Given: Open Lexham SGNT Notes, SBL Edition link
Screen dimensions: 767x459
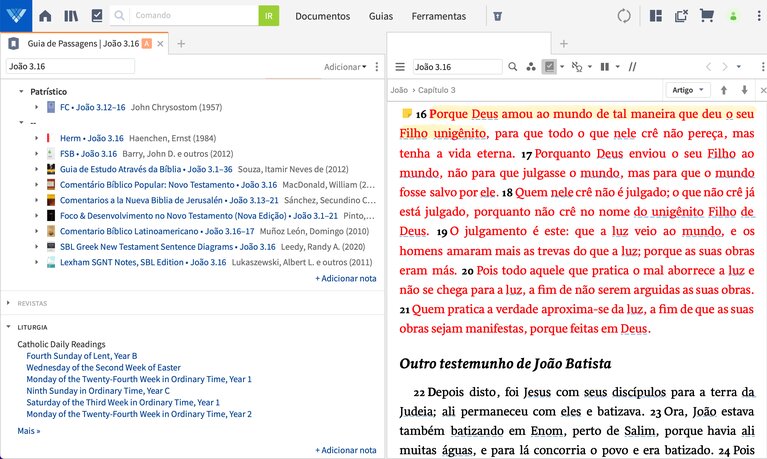Looking at the screenshot, I should (x=143, y=262).
